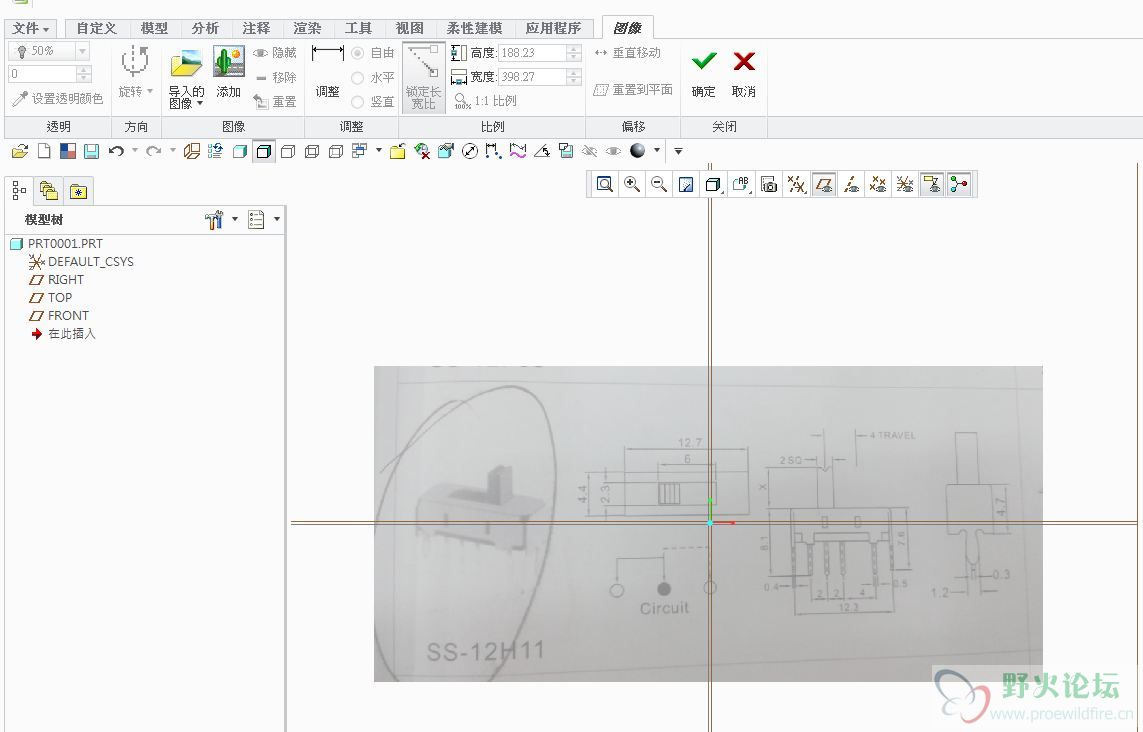Click the set transparent color eyedropper
This screenshot has width=1143, height=732.
pos(58,98)
